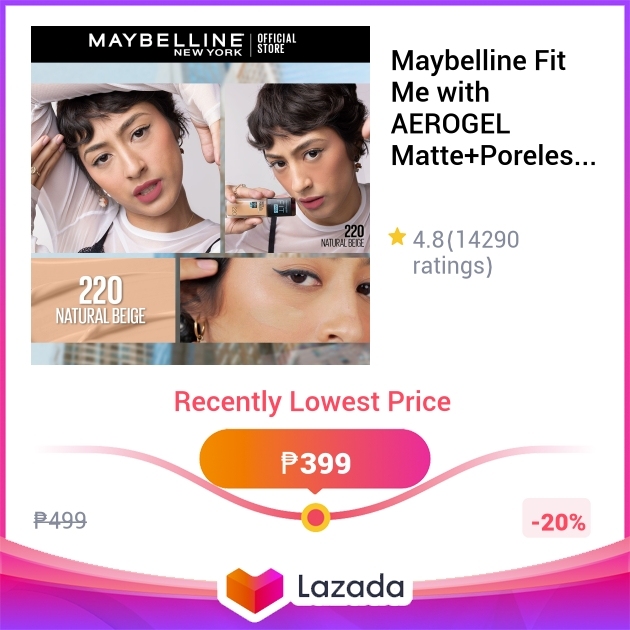630x630 pixels.
Task: Click the Recently Lowest Price heading
Action: [x=312, y=401]
